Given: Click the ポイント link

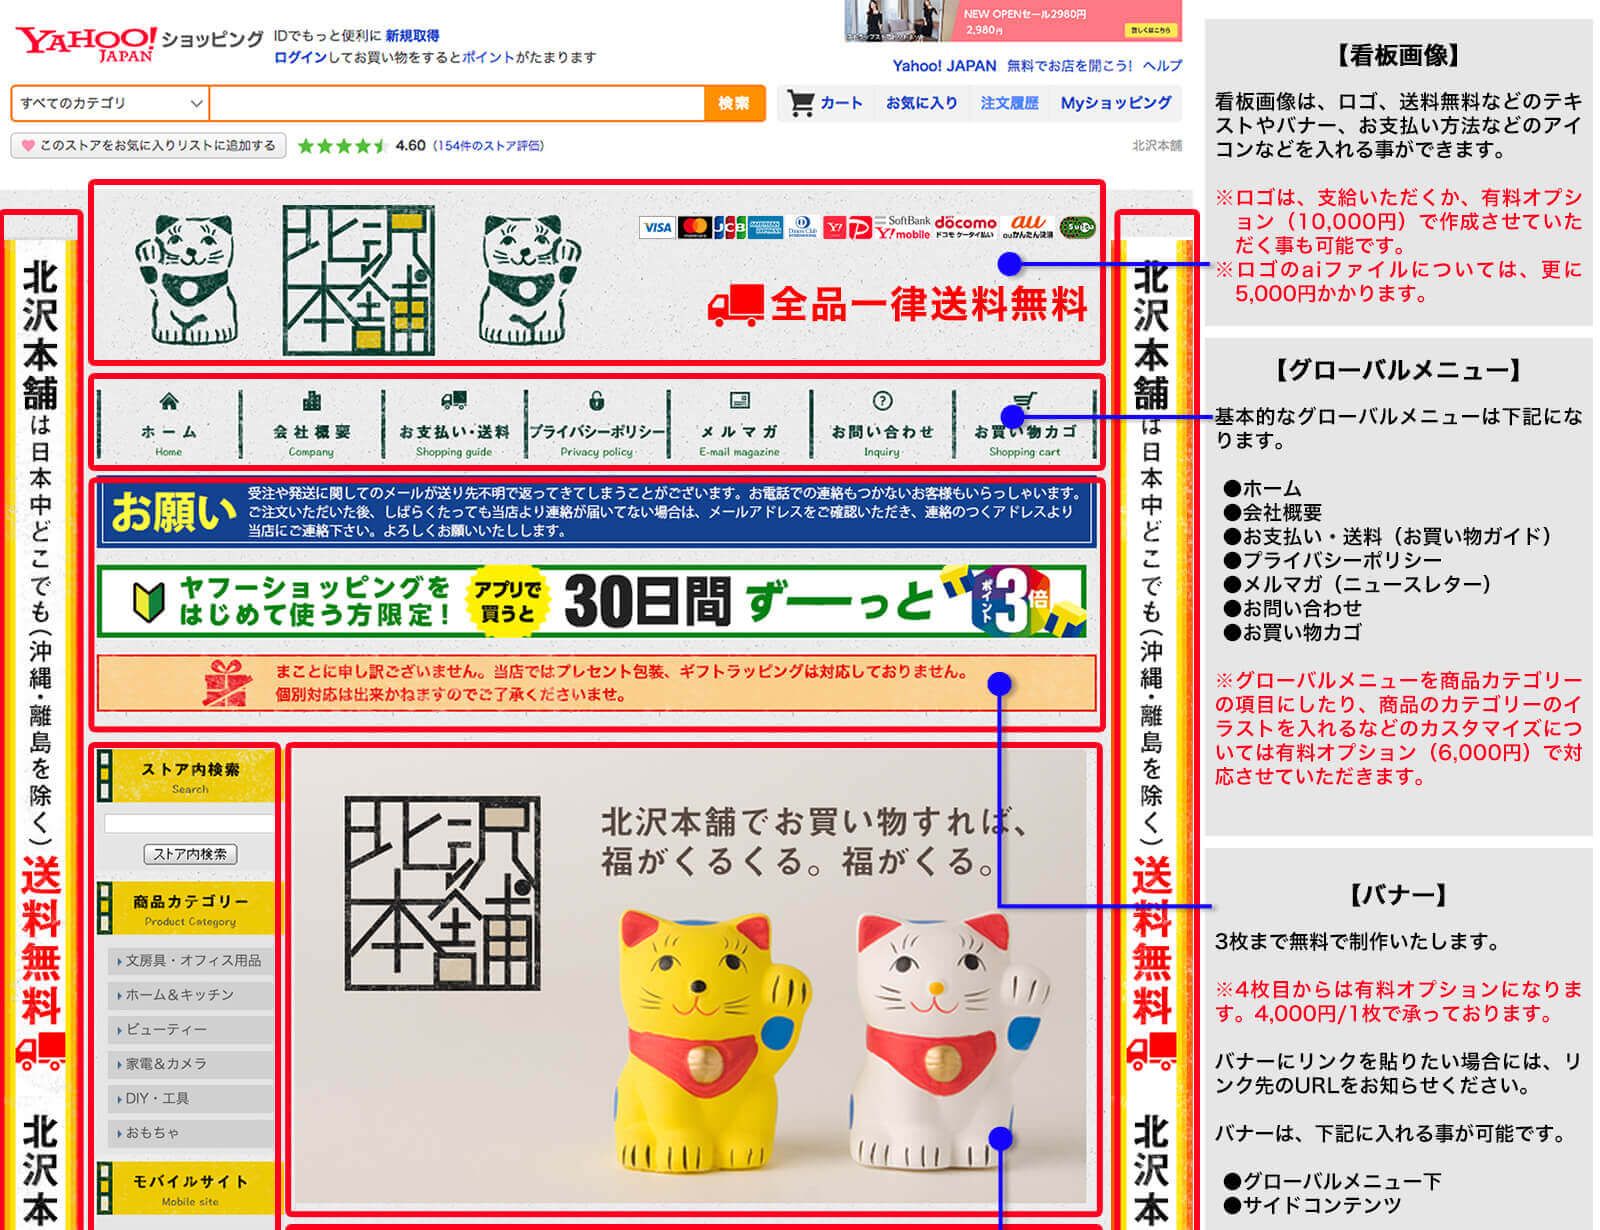Looking at the screenshot, I should click(x=489, y=57).
